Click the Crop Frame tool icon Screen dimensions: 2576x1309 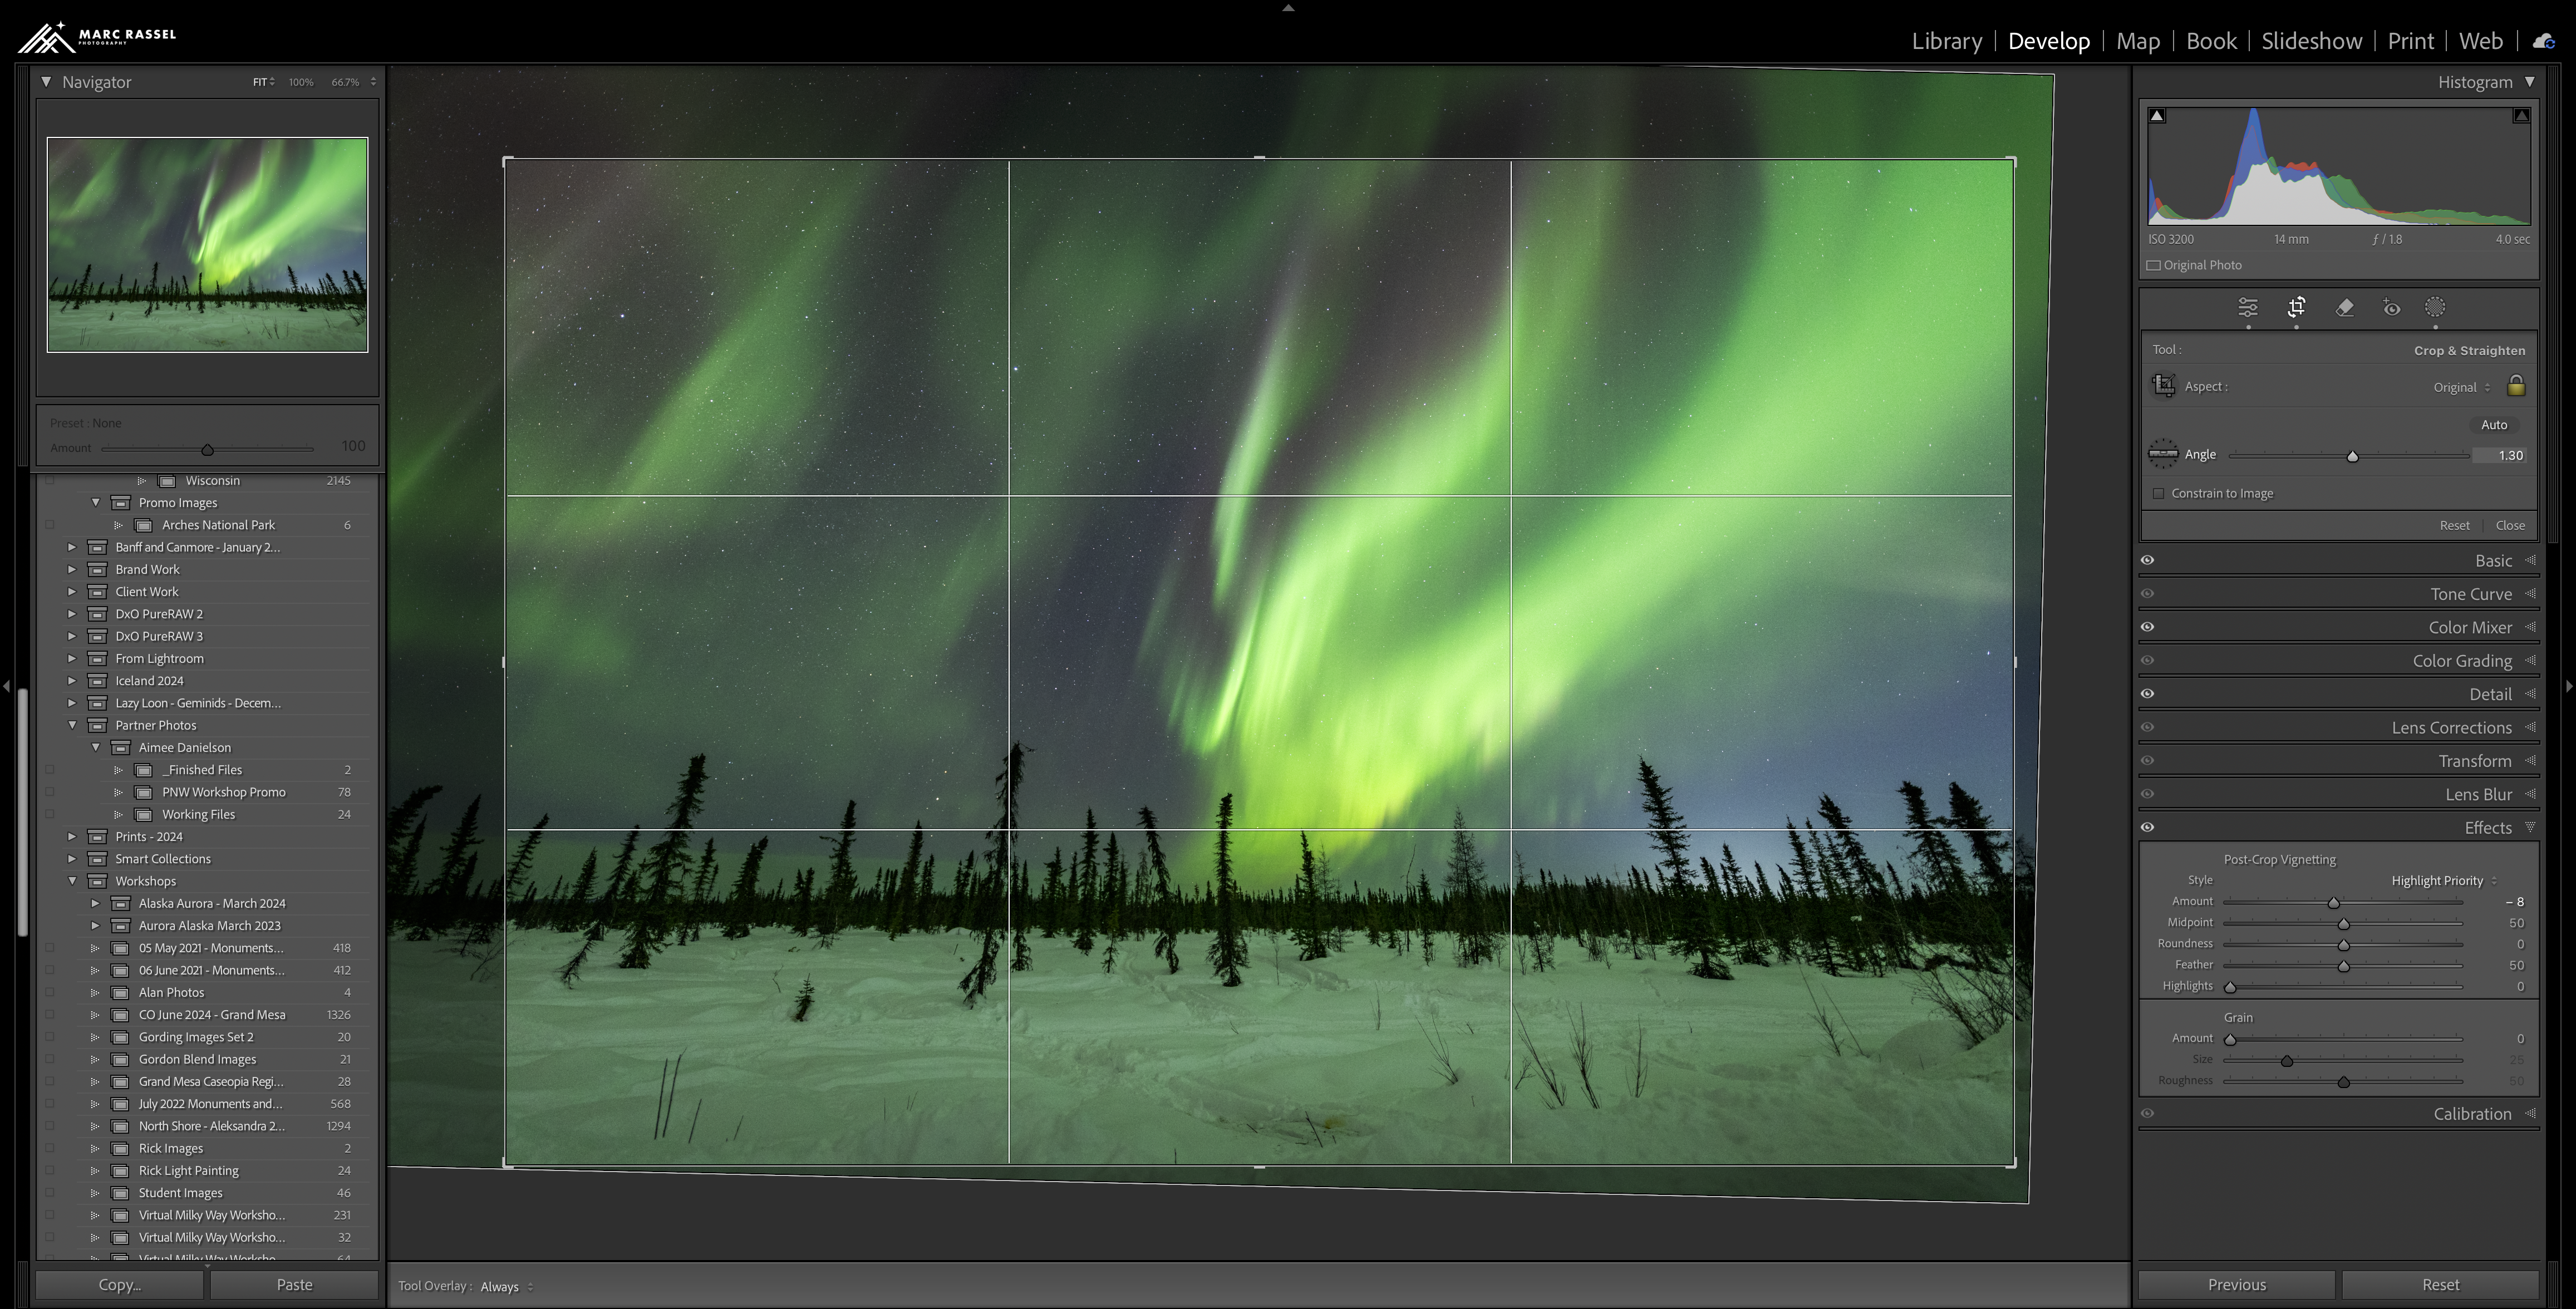pos(2164,386)
